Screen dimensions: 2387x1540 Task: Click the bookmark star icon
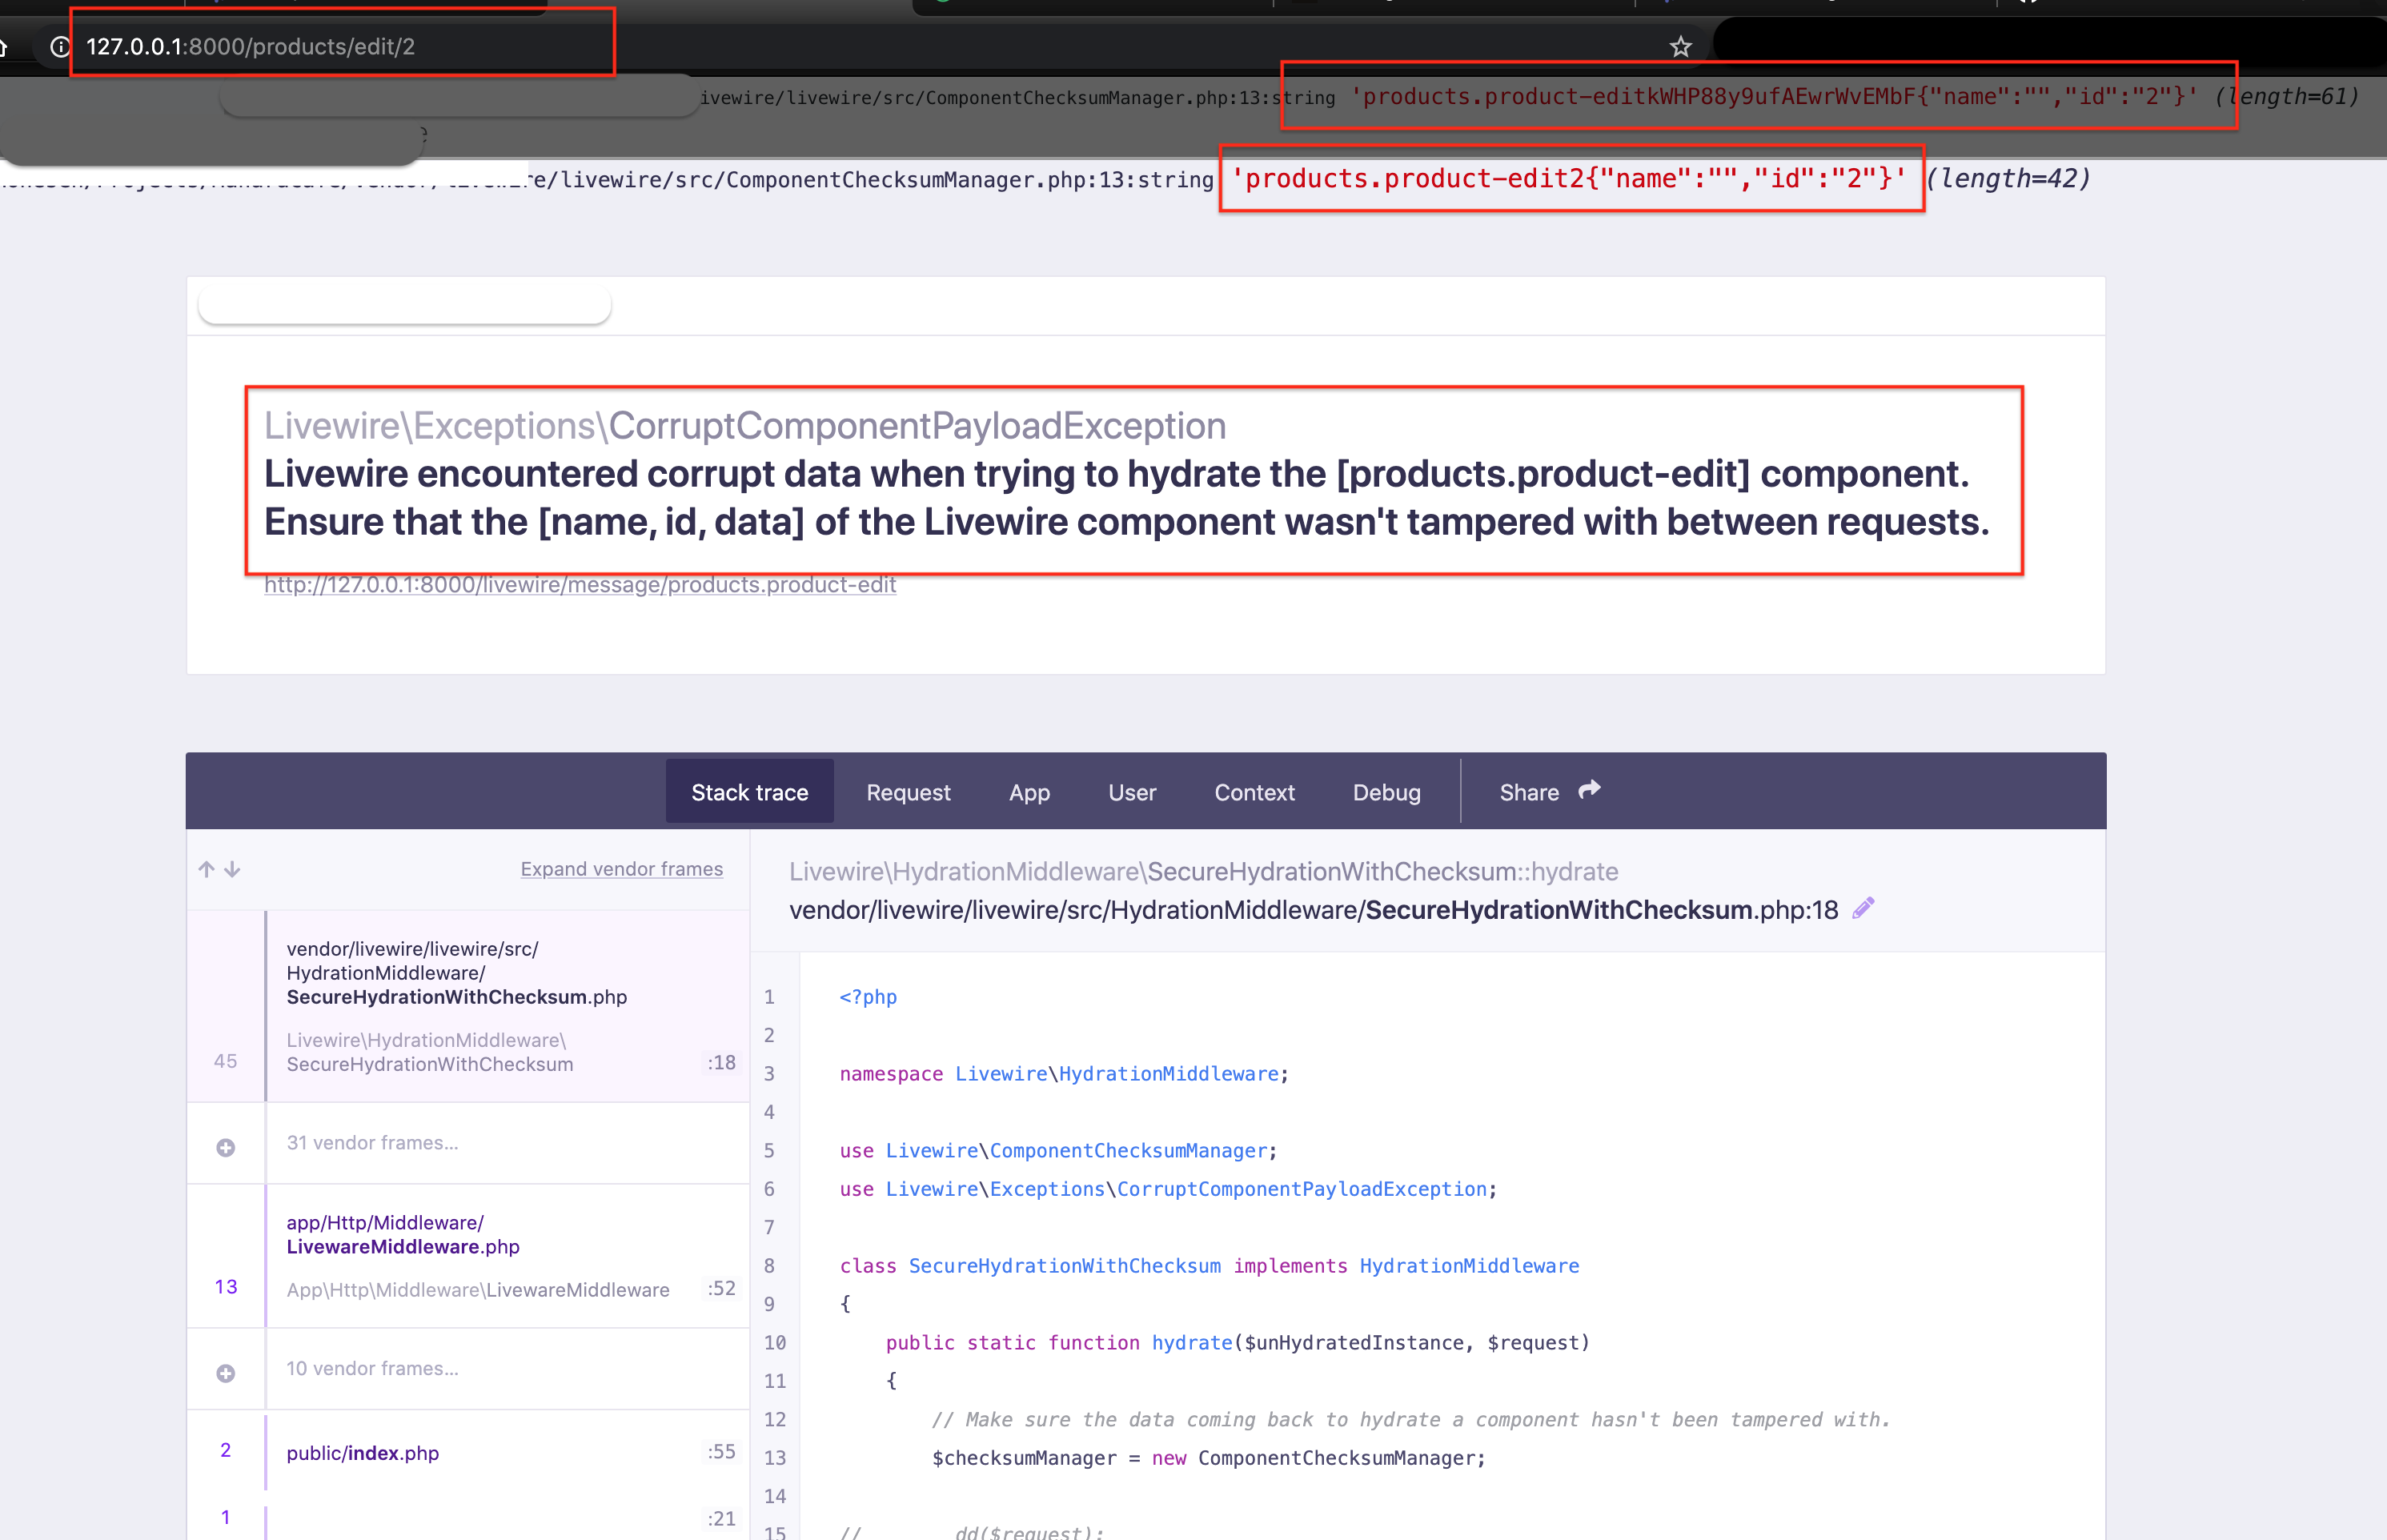[1680, 47]
